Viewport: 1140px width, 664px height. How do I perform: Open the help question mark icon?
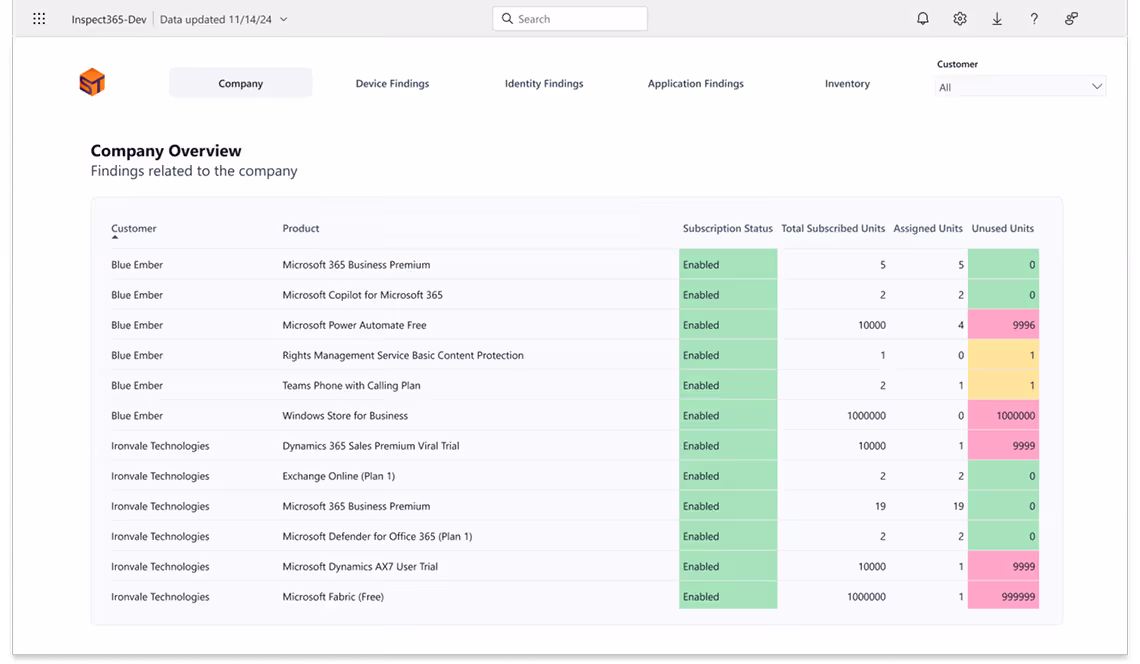[1034, 19]
